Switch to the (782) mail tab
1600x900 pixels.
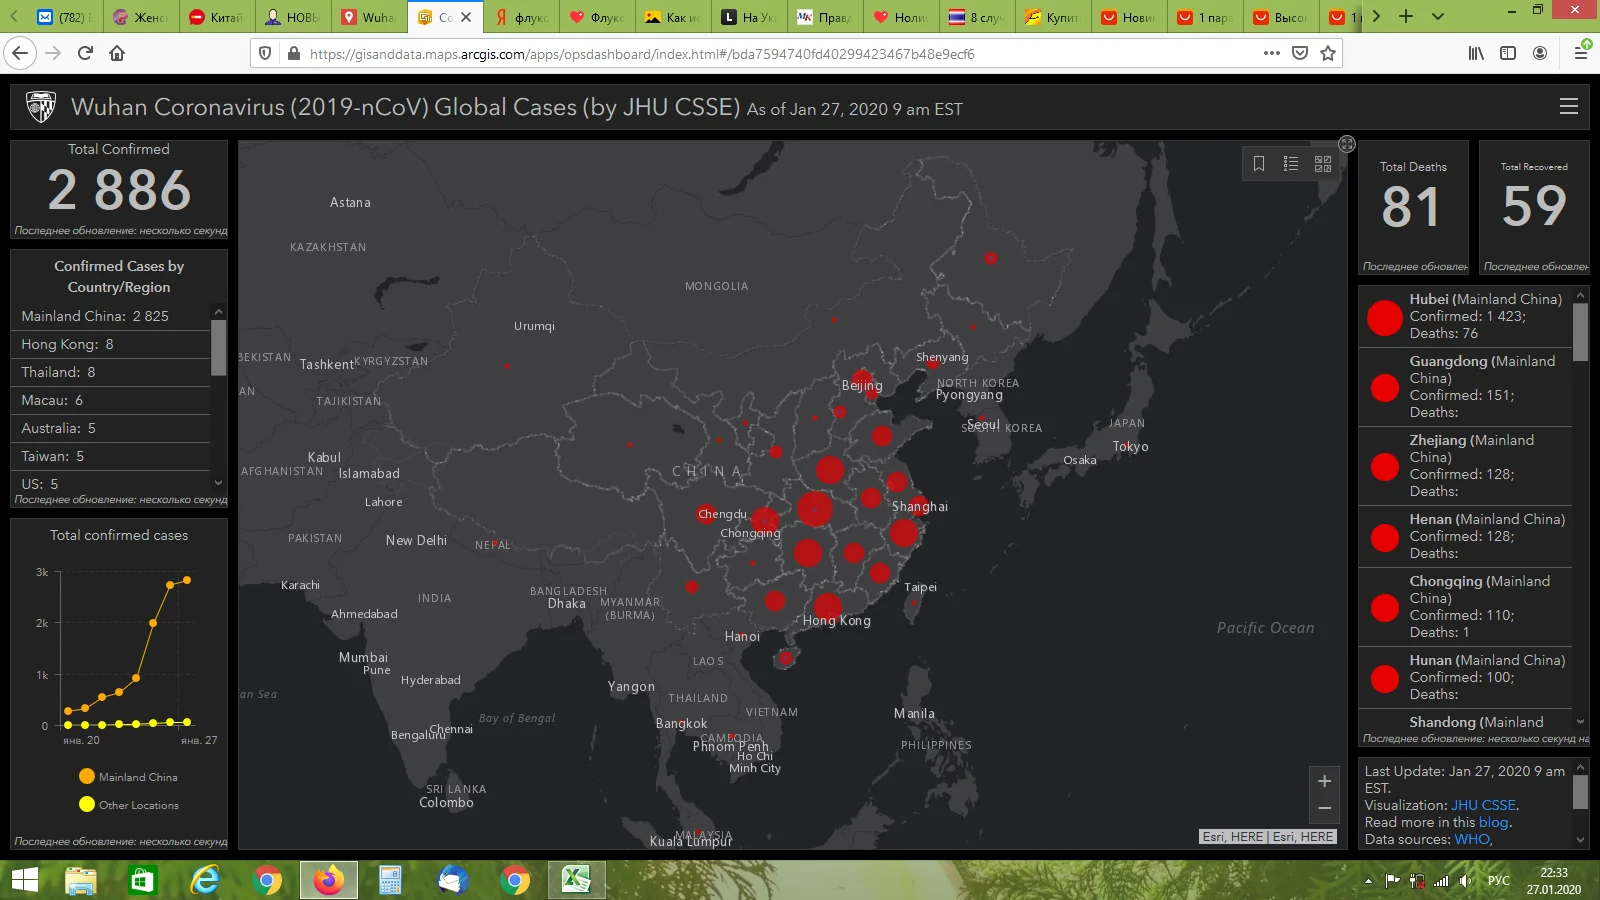[x=65, y=17]
